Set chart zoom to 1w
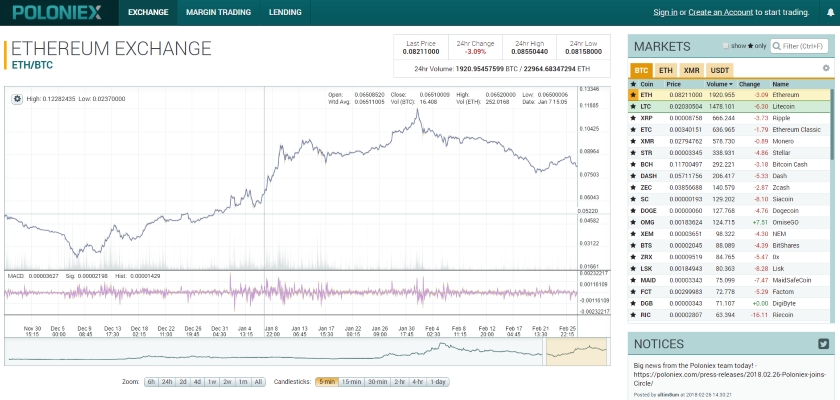 point(212,382)
